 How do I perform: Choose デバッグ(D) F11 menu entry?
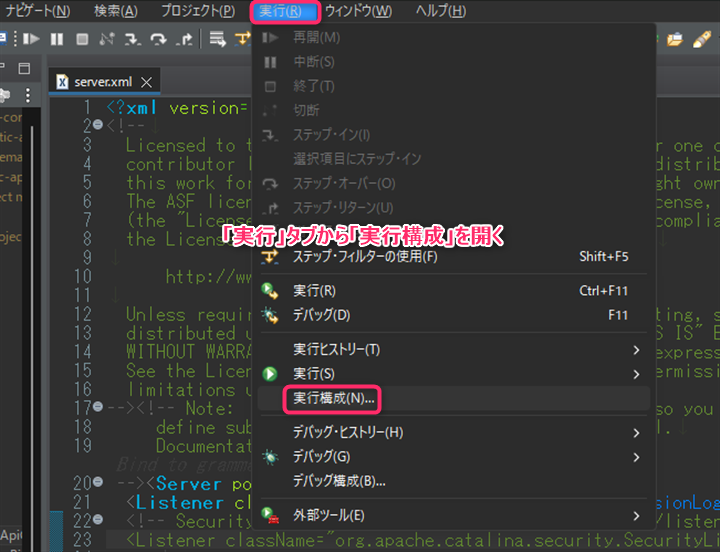(454, 315)
